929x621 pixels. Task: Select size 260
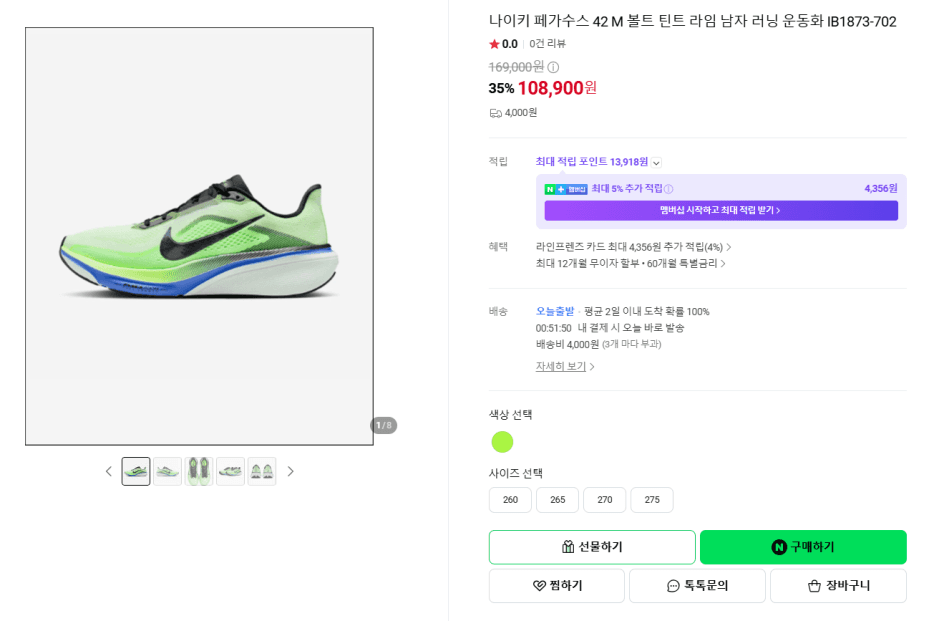click(x=510, y=500)
